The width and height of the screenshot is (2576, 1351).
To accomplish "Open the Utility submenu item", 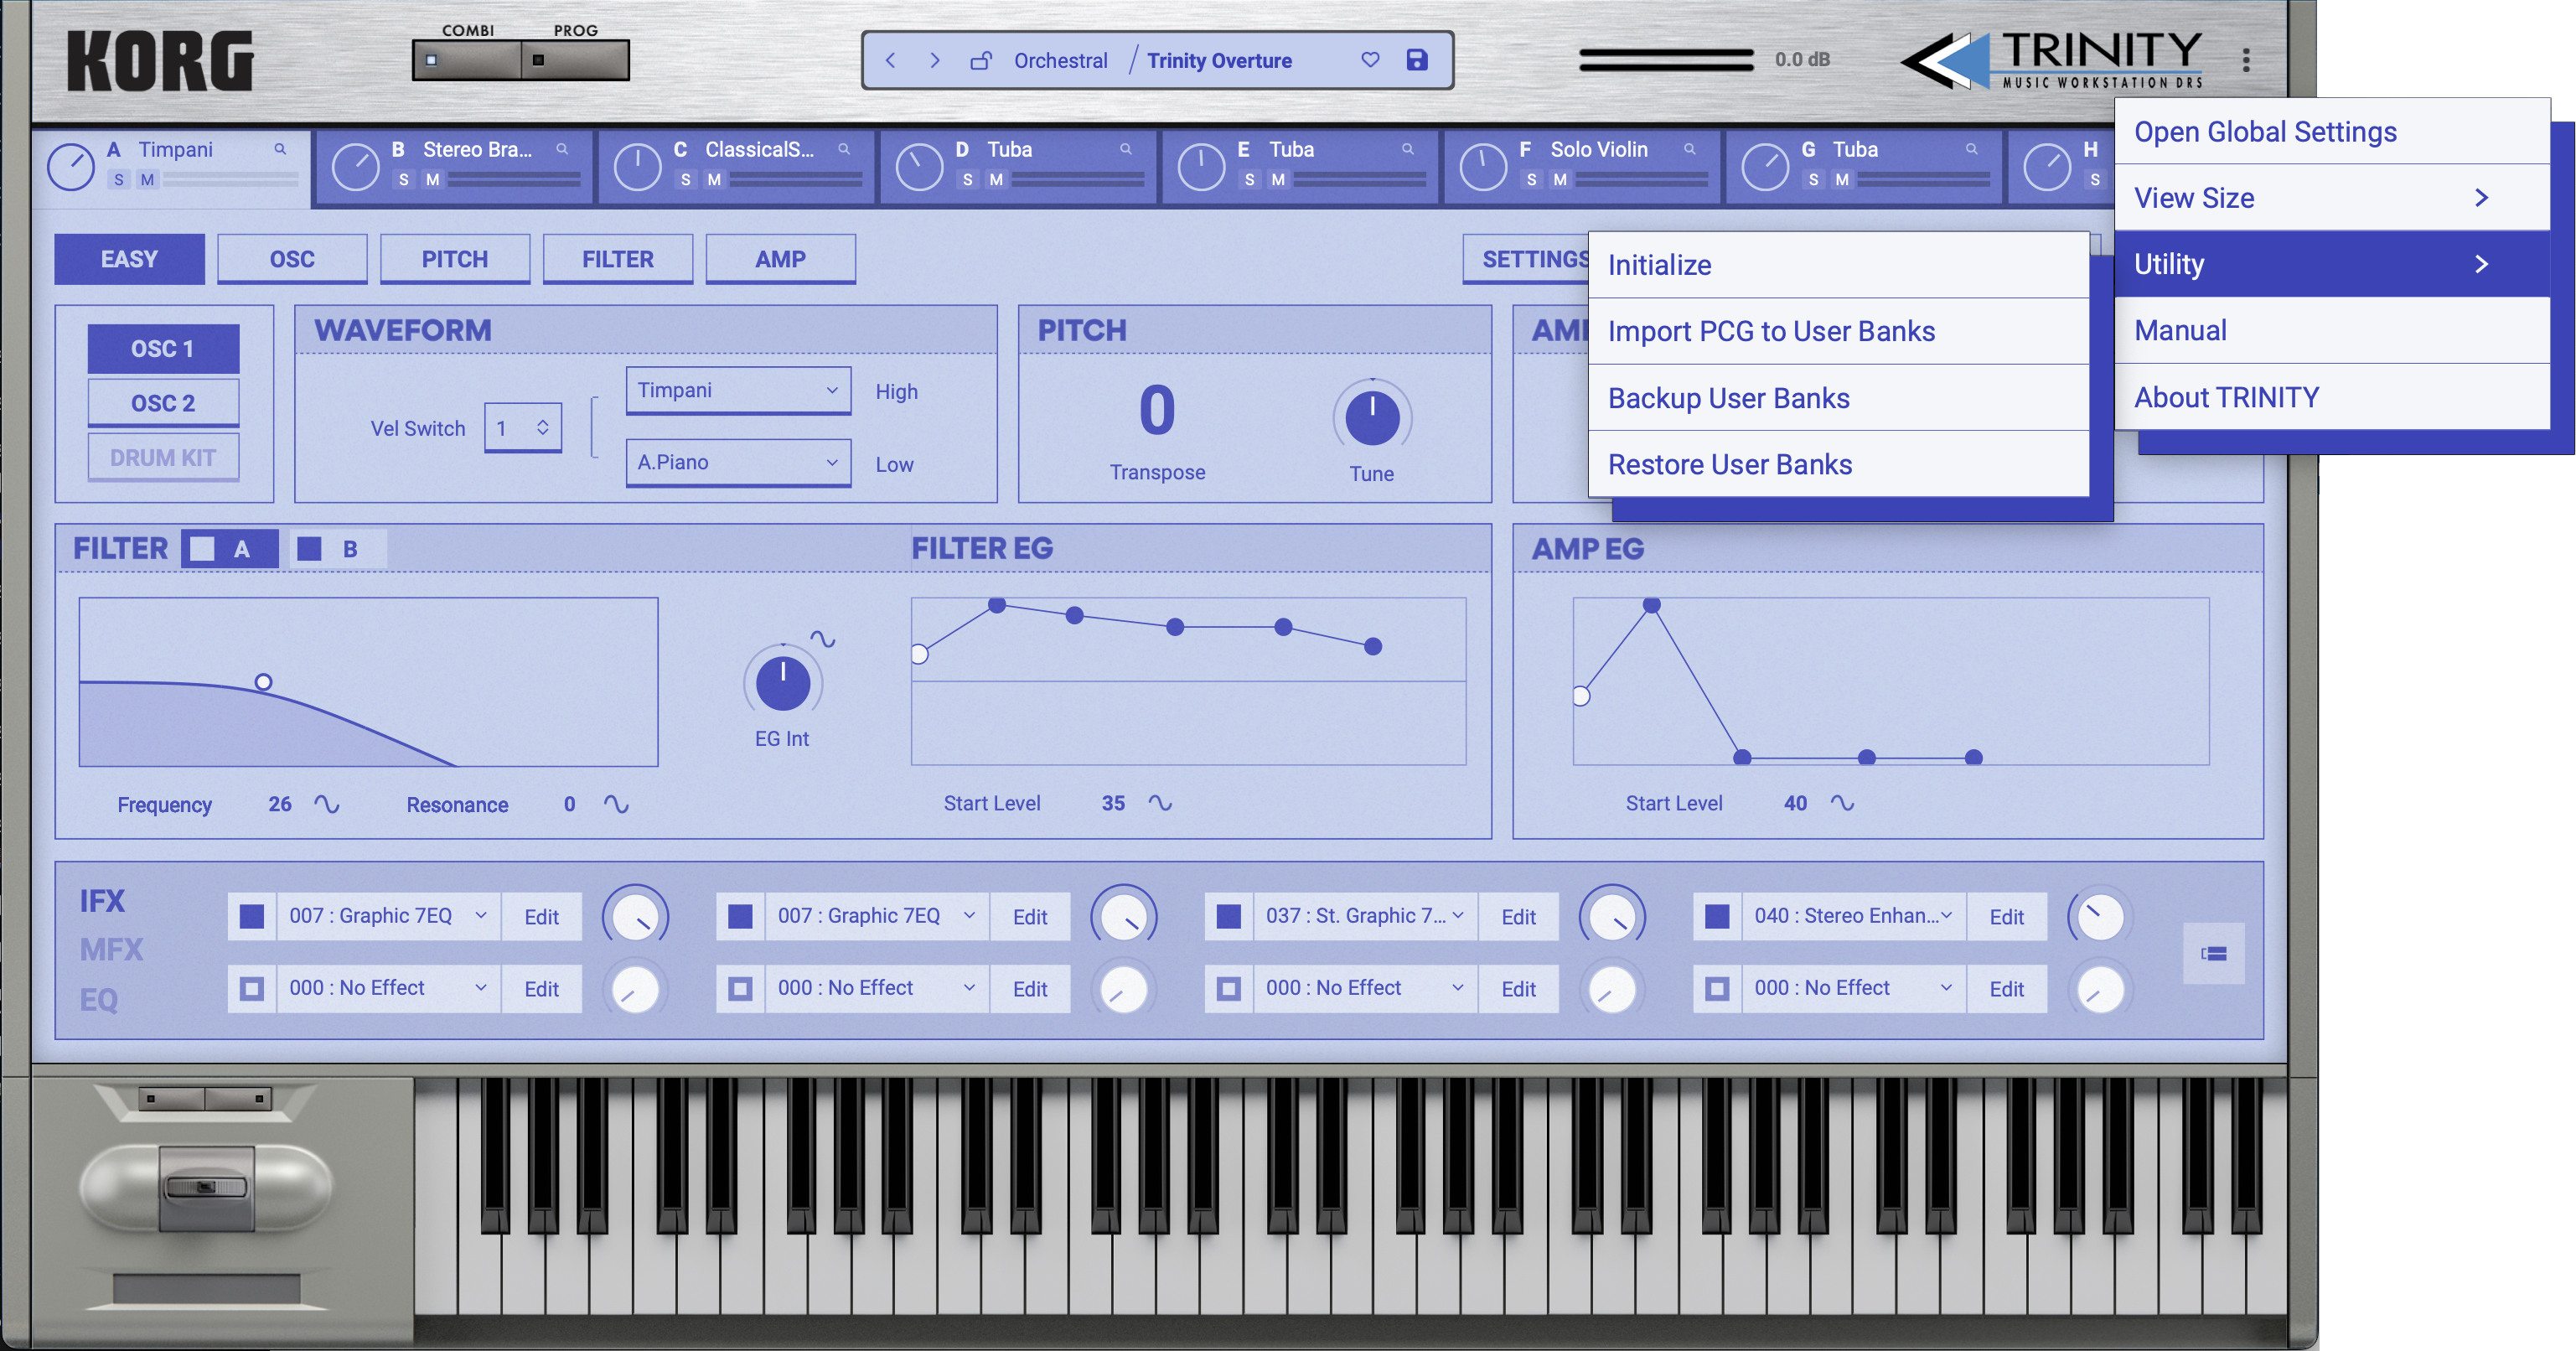I will coord(2332,264).
